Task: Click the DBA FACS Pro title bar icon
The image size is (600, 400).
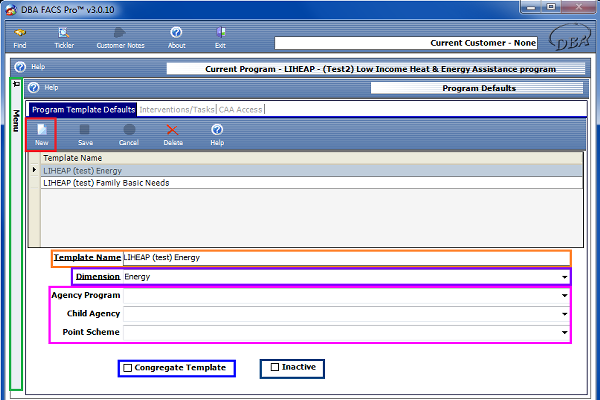Action: tap(12, 10)
